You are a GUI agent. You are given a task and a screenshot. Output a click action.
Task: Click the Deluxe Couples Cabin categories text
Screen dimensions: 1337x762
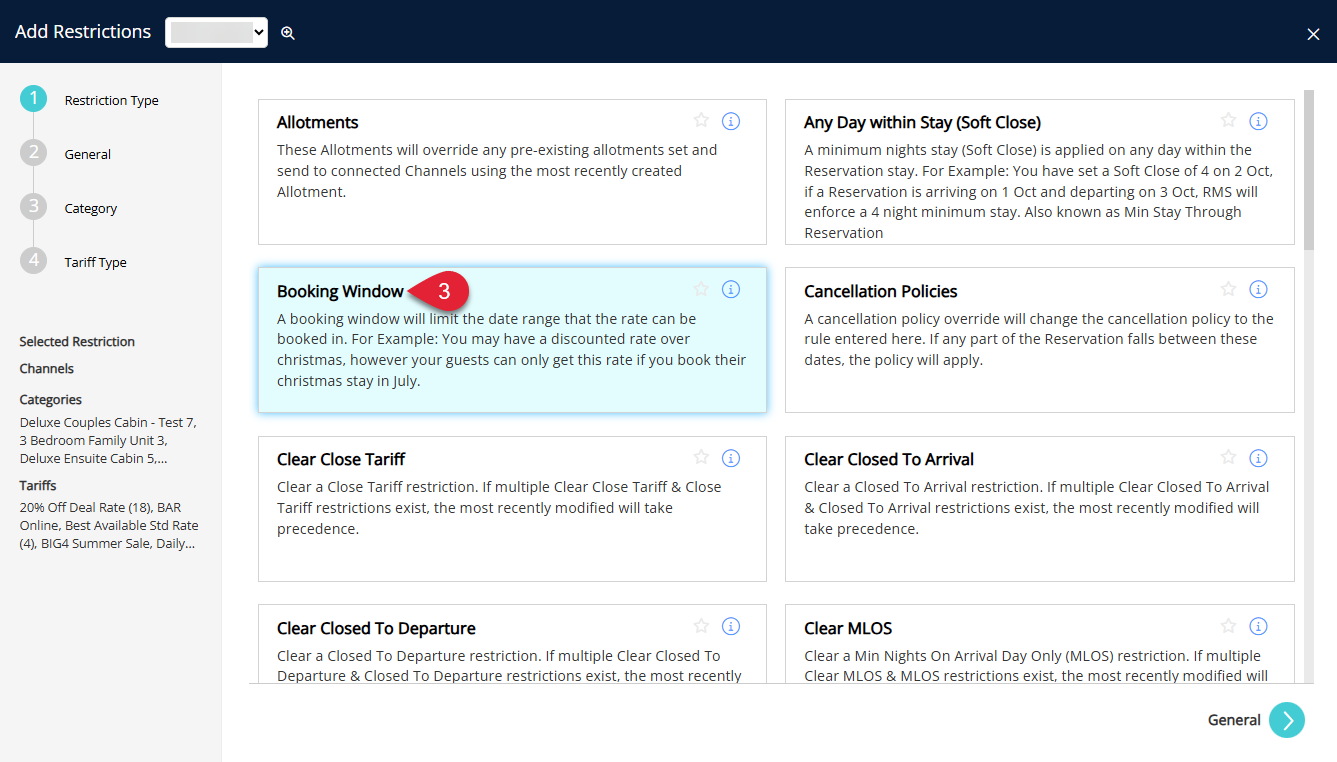[x=108, y=441]
